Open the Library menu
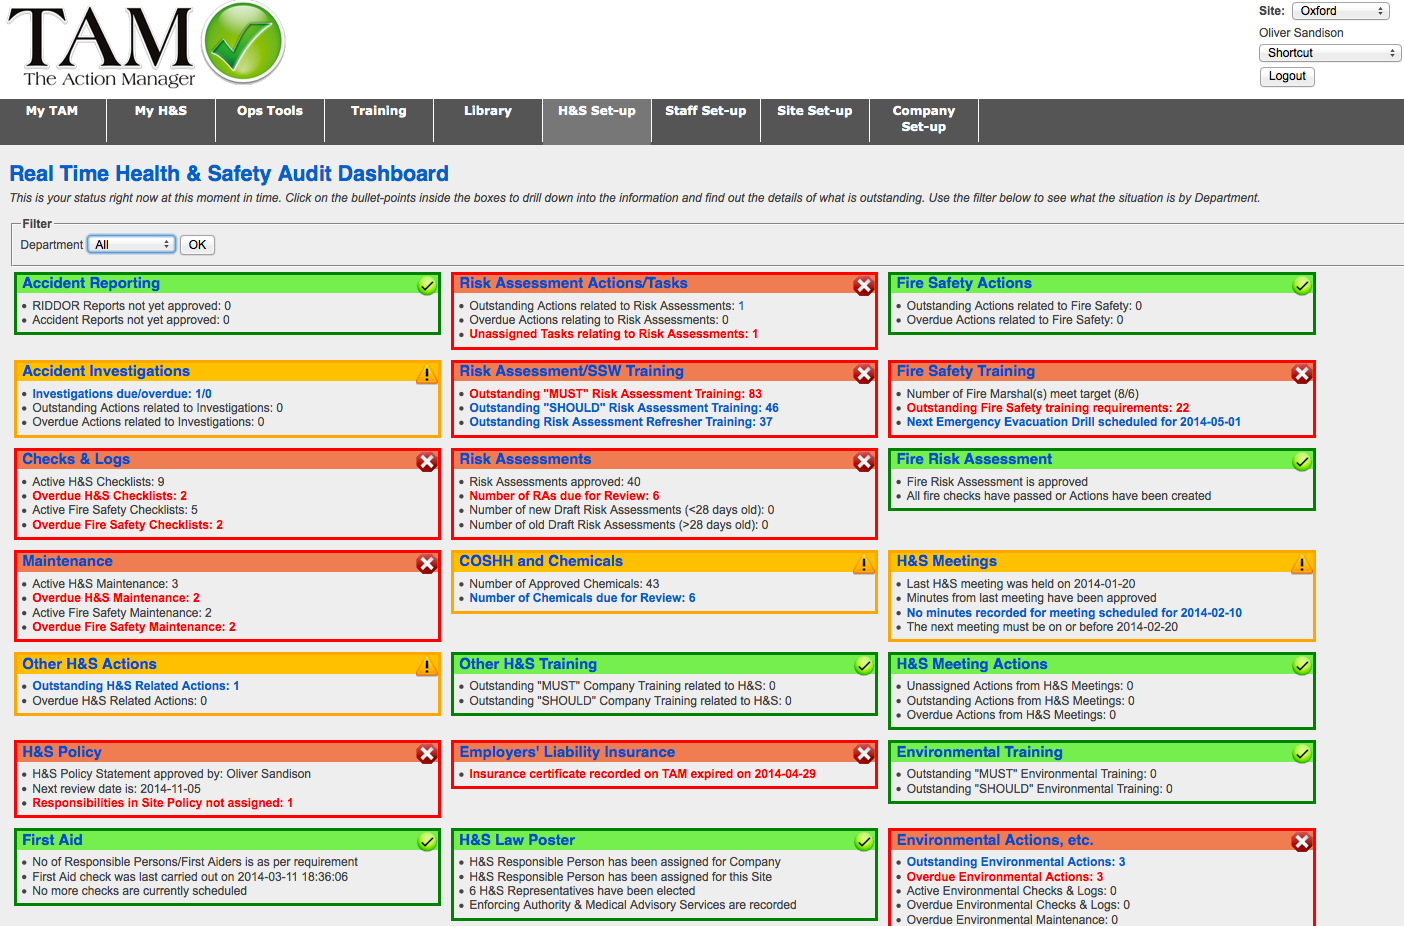The height and width of the screenshot is (926, 1404). pos(488,120)
